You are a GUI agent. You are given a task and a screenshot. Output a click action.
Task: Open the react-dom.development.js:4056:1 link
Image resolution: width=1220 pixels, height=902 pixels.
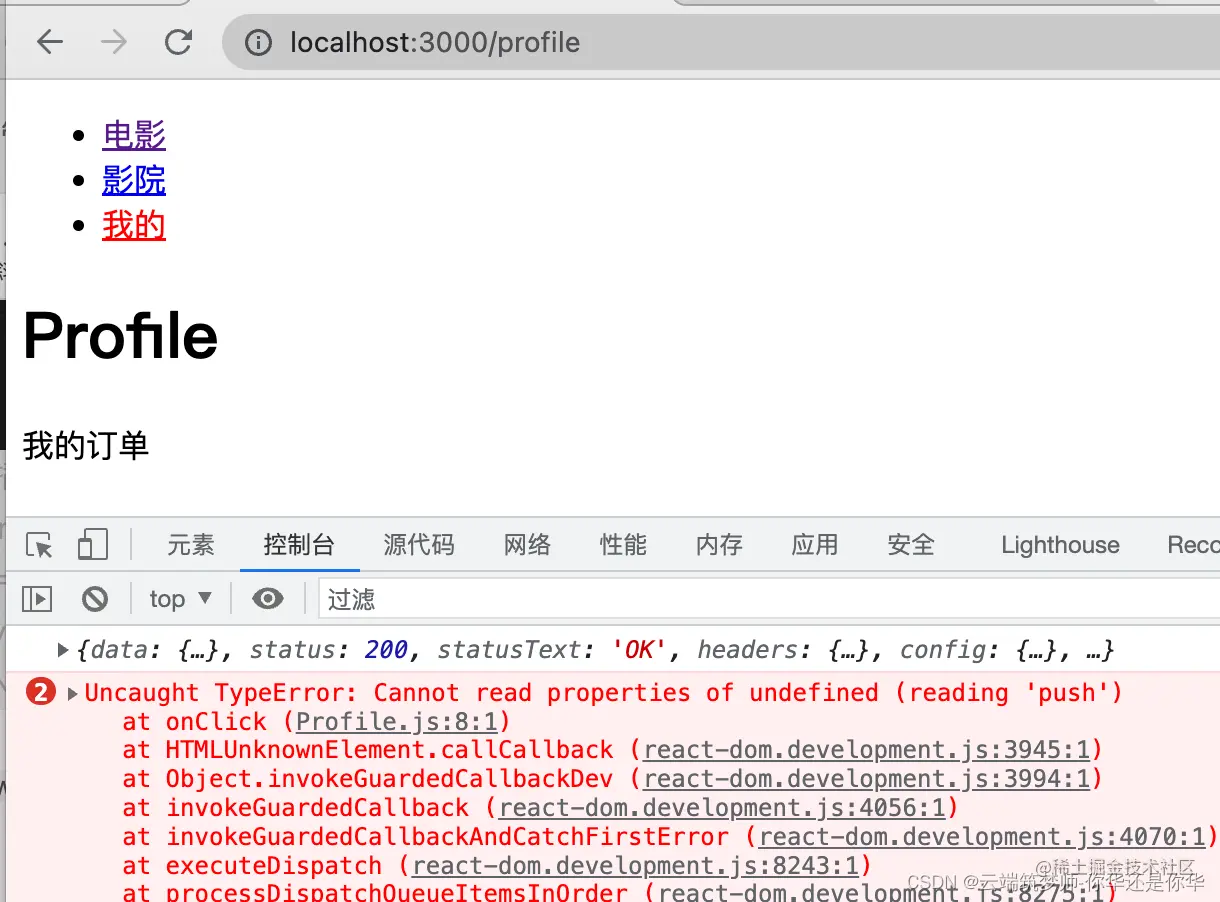722,808
